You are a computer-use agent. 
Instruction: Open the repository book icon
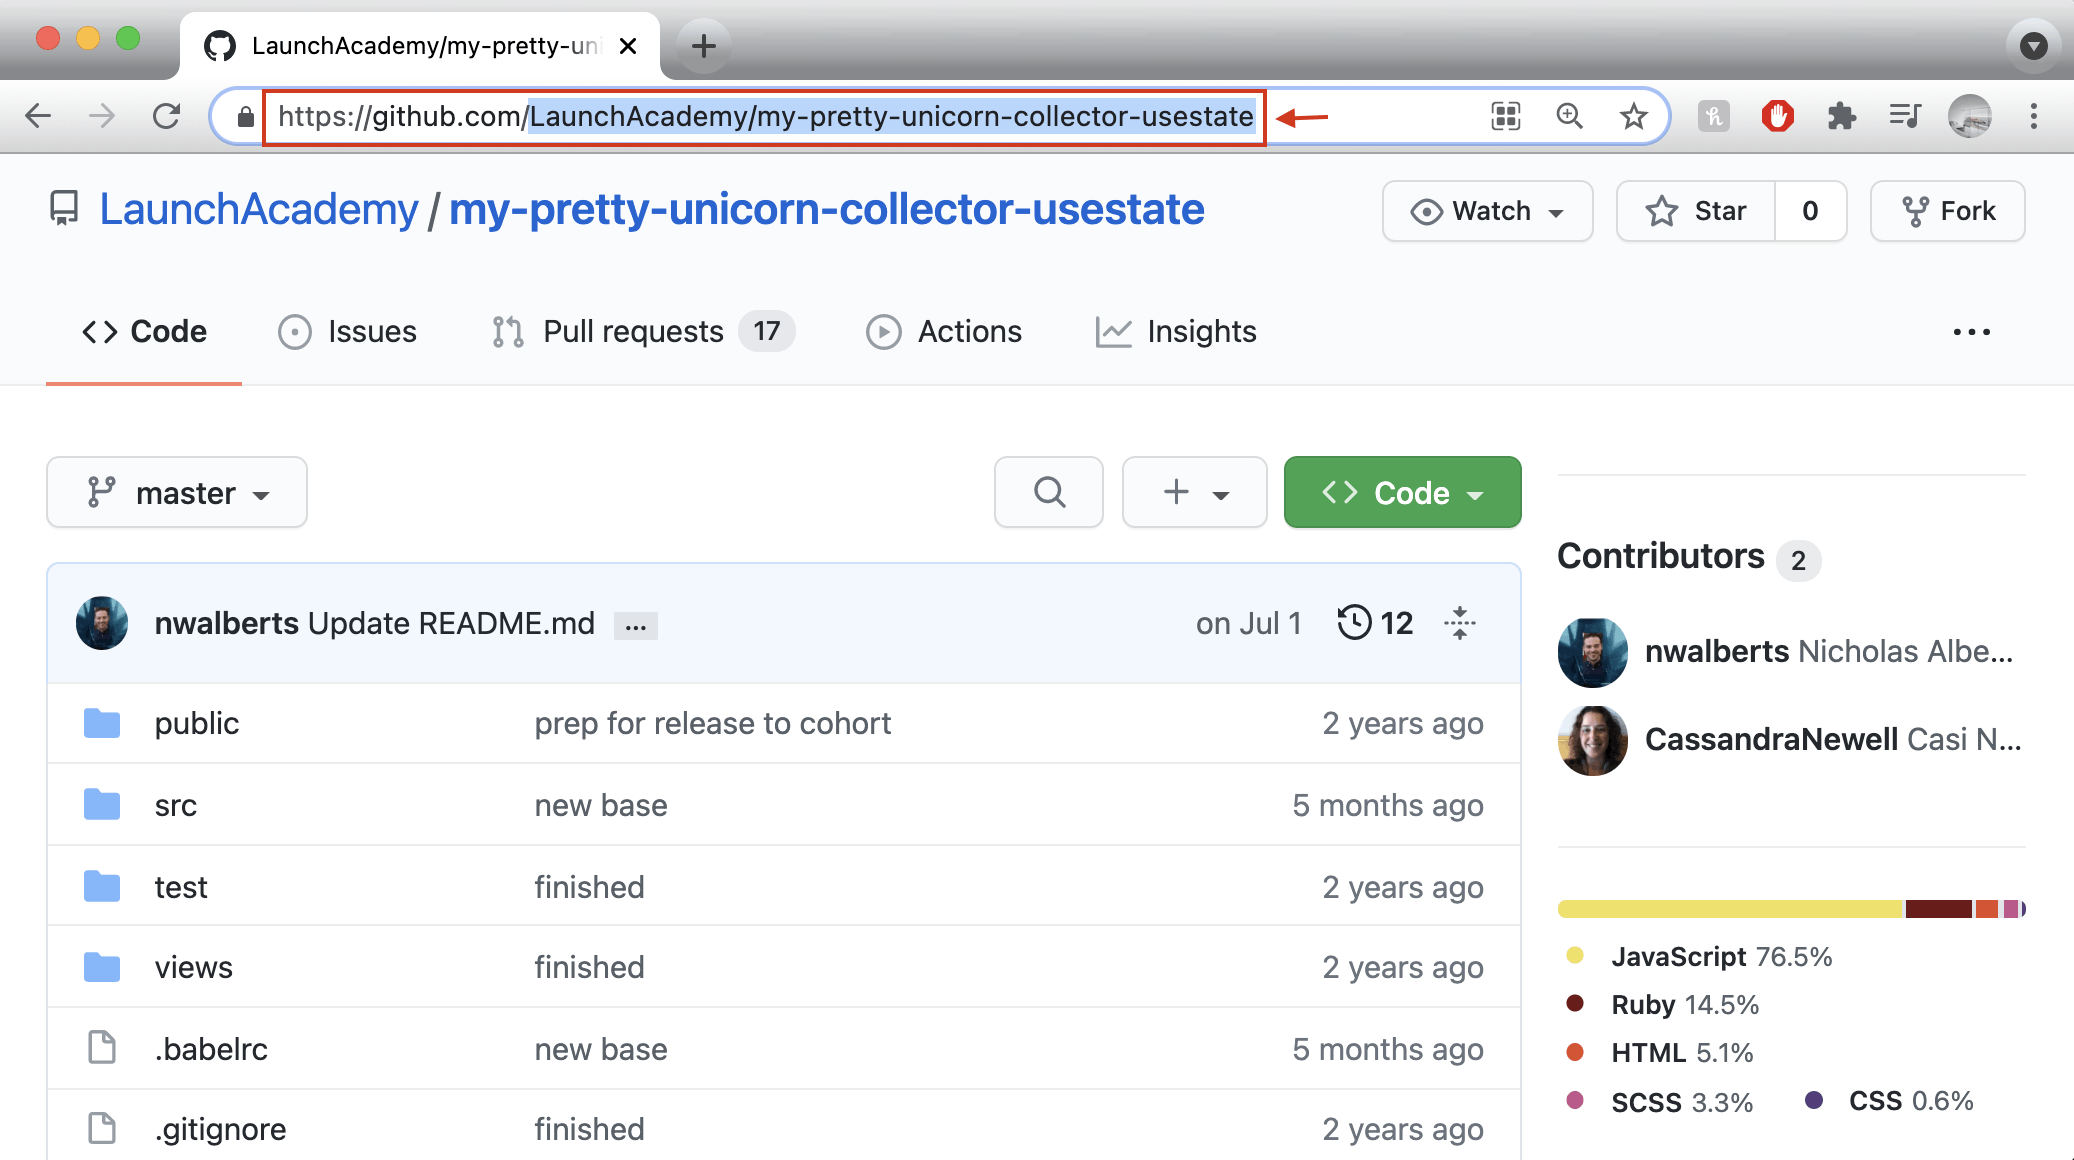click(62, 209)
